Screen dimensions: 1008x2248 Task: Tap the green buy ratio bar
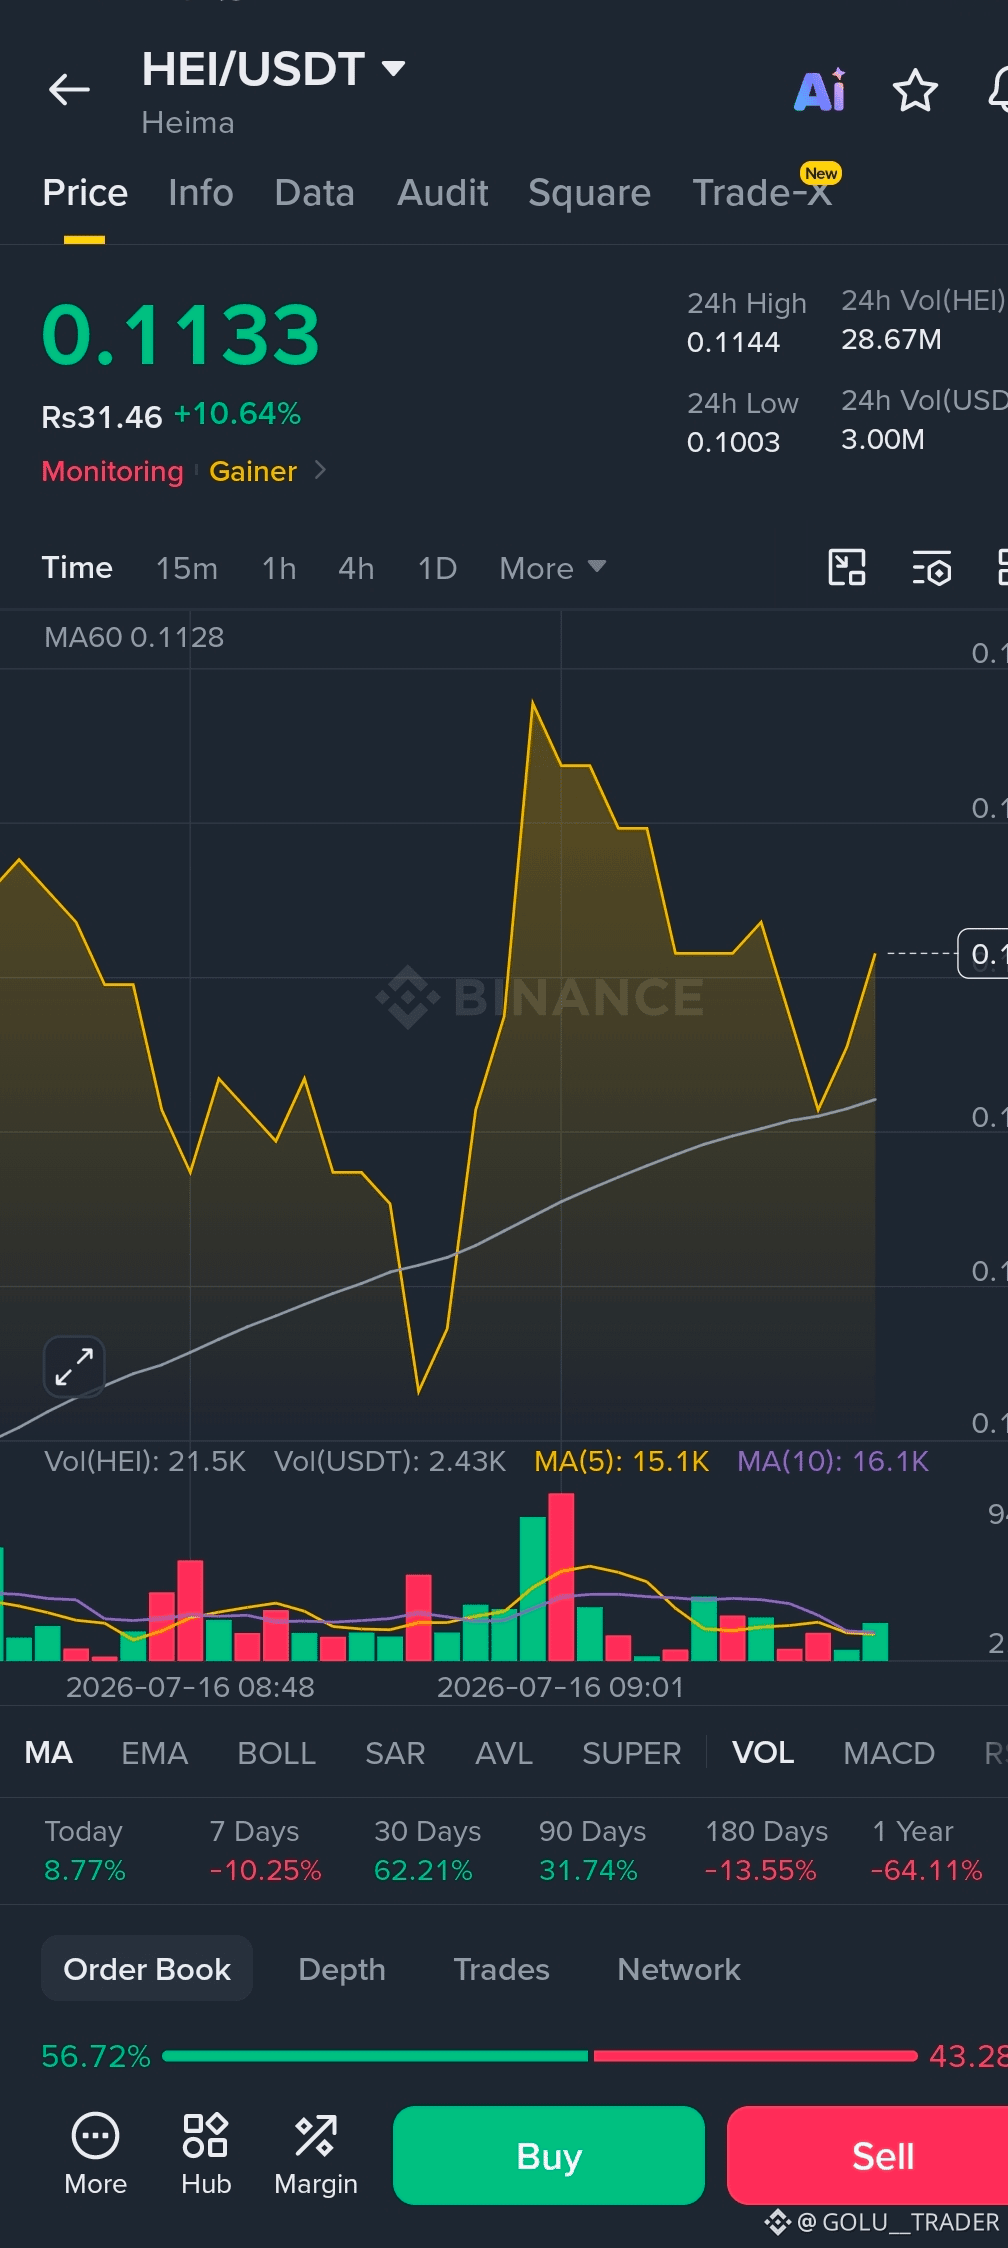(375, 2056)
